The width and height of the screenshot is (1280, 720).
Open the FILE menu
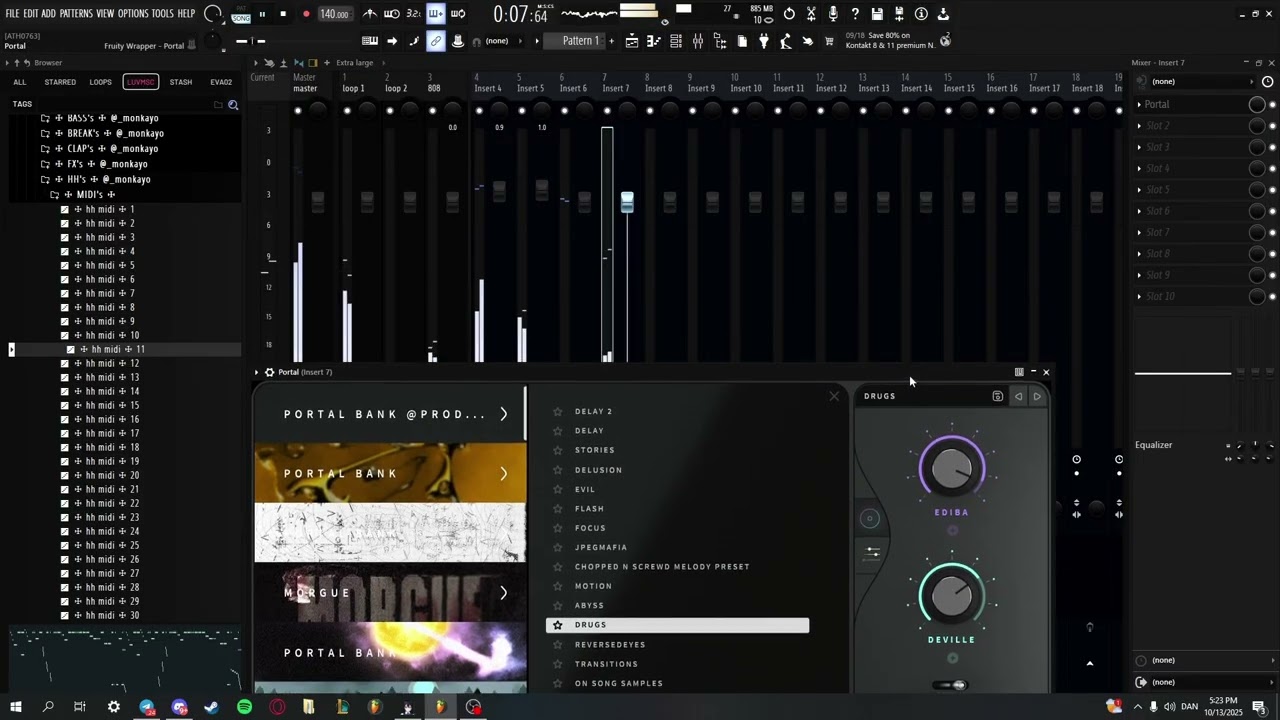12,14
